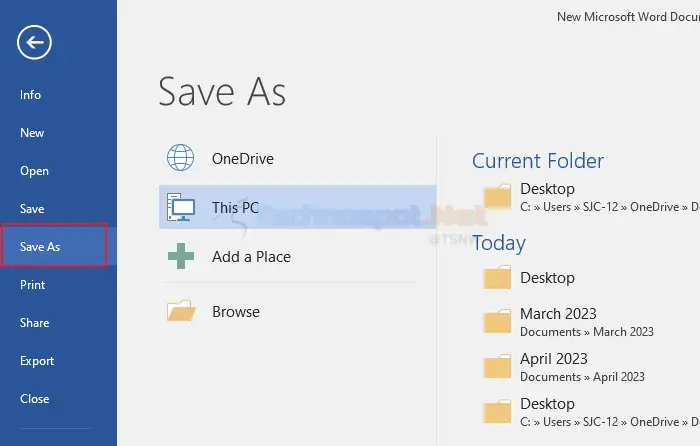Screen dimensions: 700x446
Task: Click the OneDrive globe icon
Action: coord(180,158)
